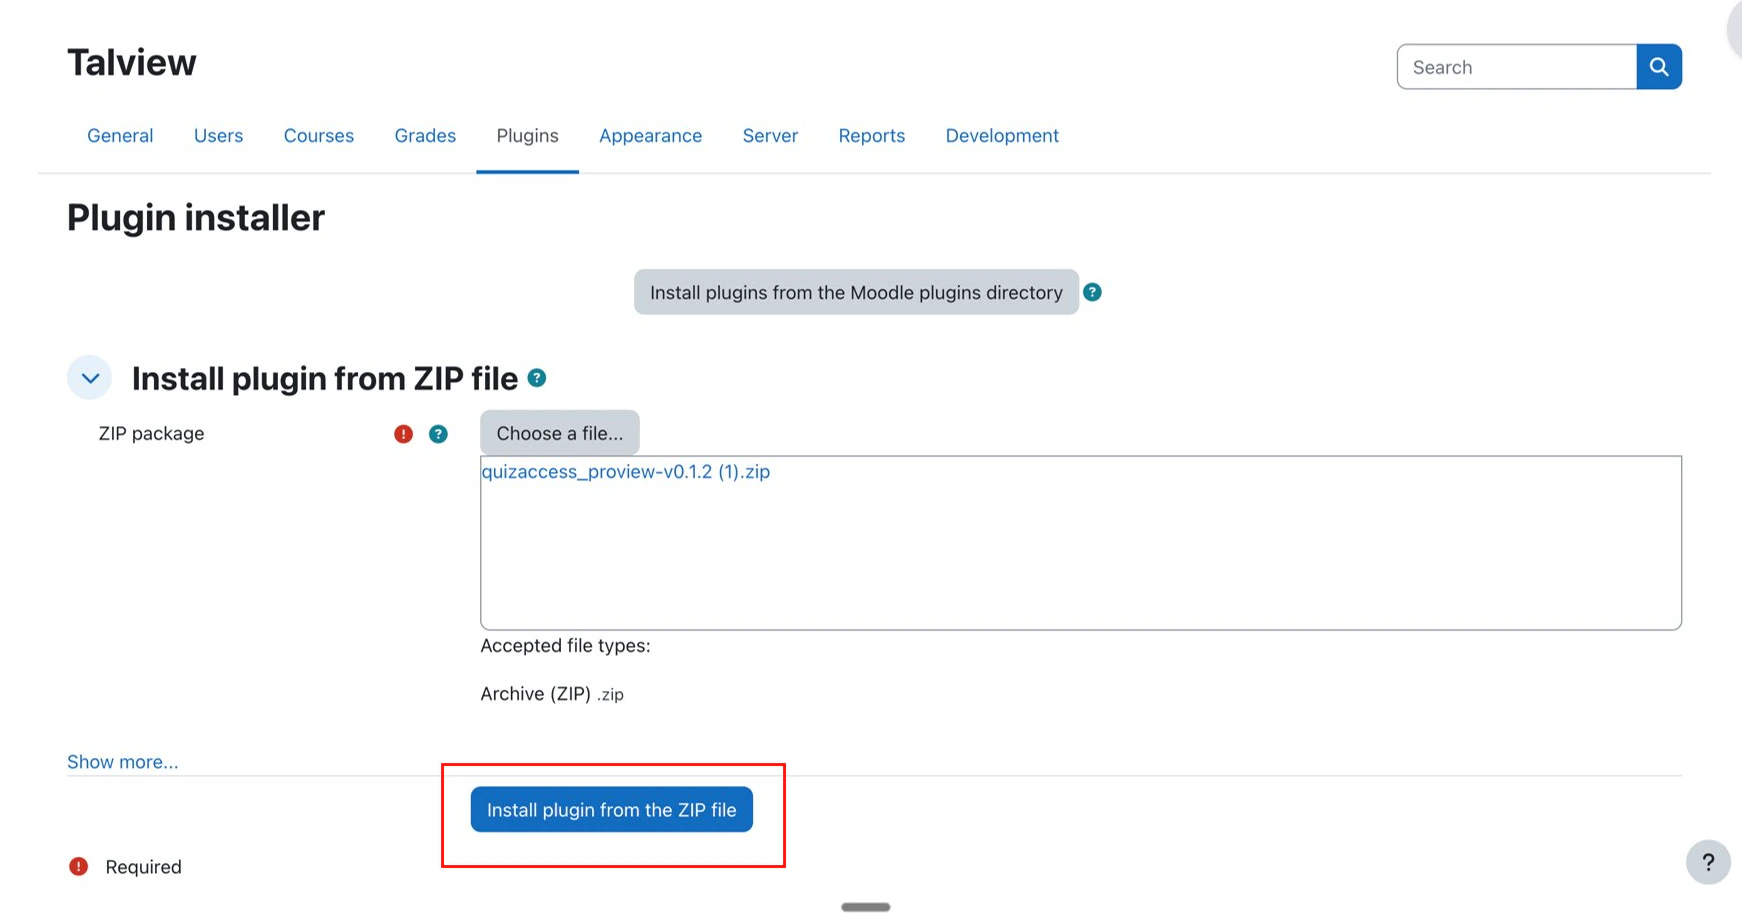Click the Accepted file types text
This screenshot has height=914, width=1742.
point(565,646)
